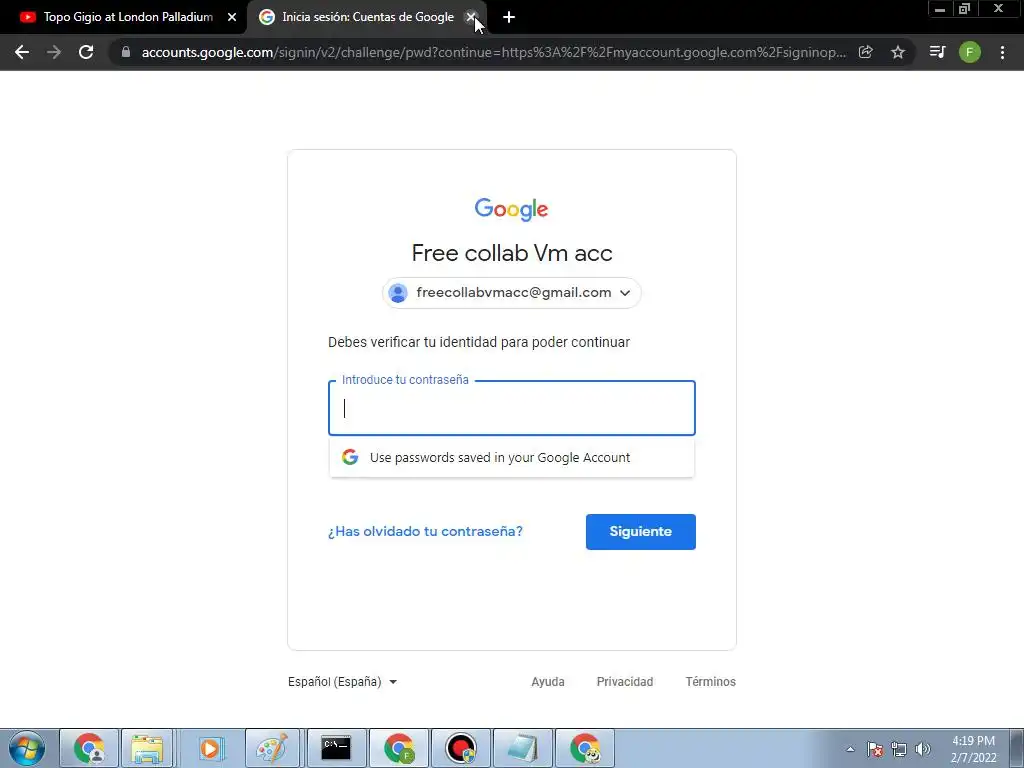The image size is (1024, 768).
Task: Click the browser forward arrow
Action: point(54,52)
